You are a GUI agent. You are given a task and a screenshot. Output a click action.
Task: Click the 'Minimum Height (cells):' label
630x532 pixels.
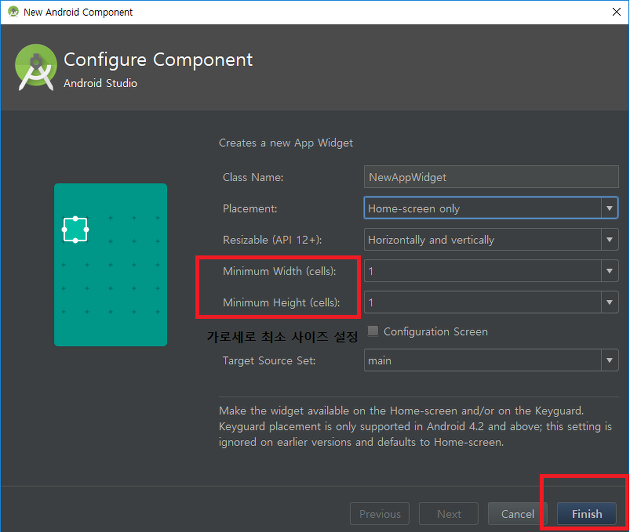pos(281,303)
